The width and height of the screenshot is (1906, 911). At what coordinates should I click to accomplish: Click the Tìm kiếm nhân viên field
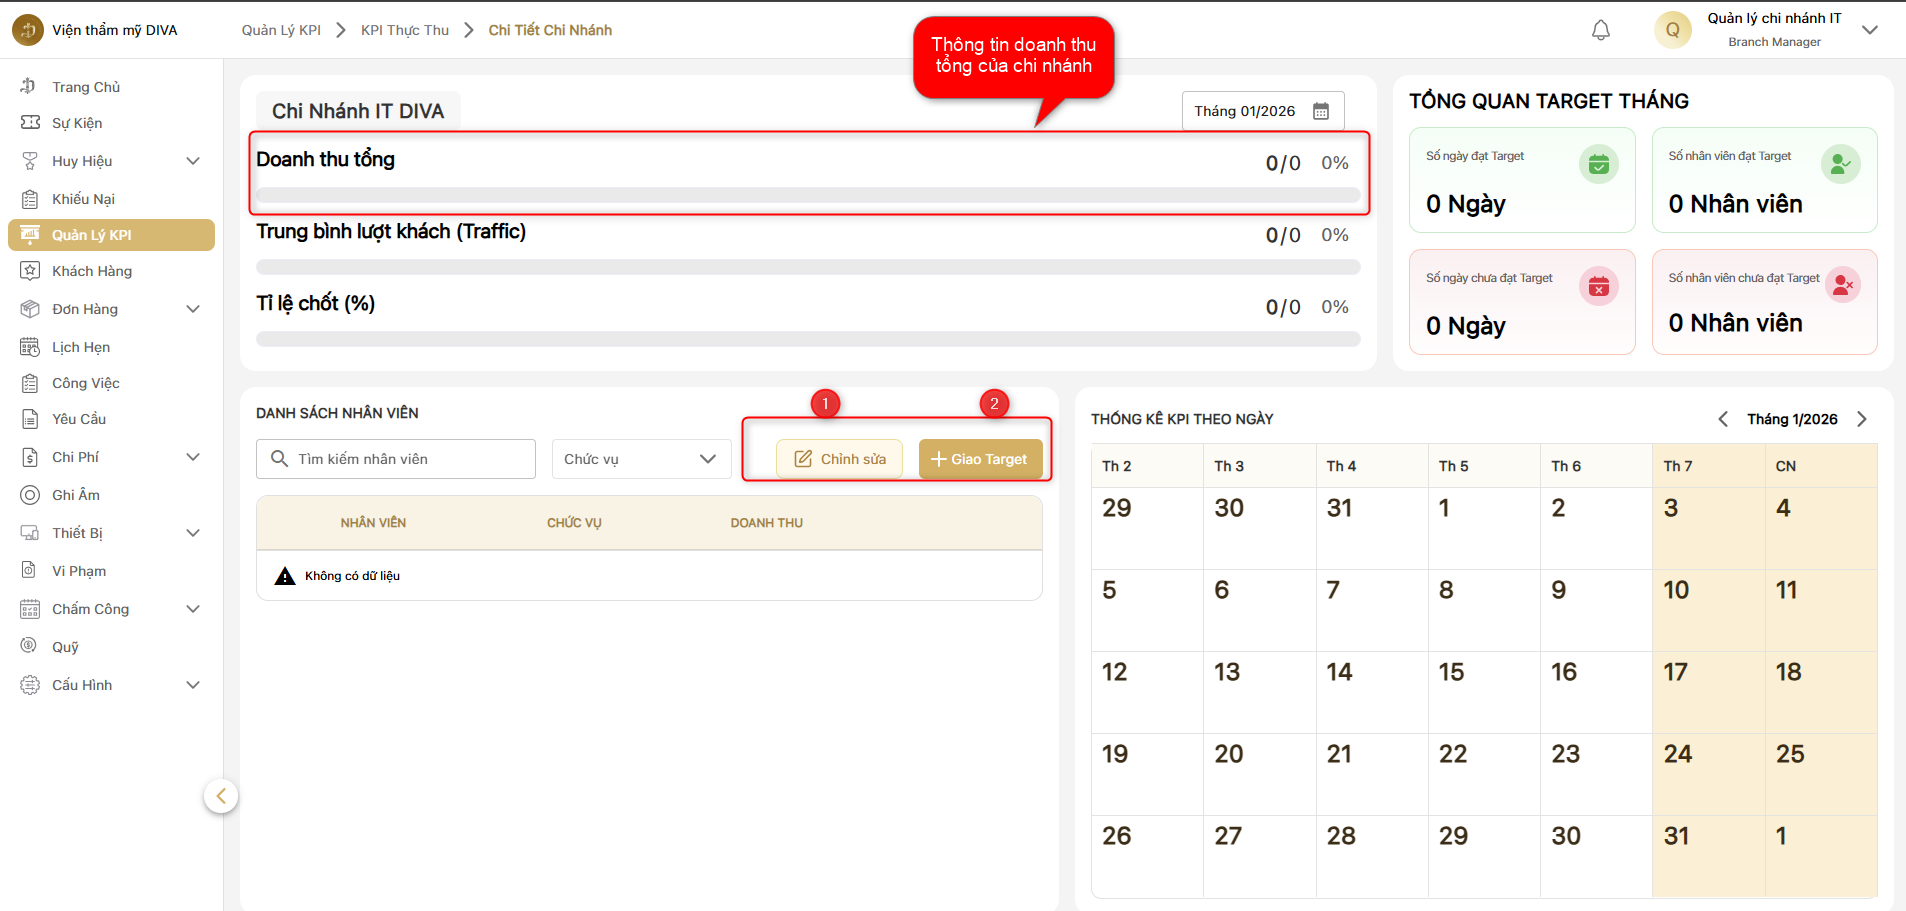point(410,459)
